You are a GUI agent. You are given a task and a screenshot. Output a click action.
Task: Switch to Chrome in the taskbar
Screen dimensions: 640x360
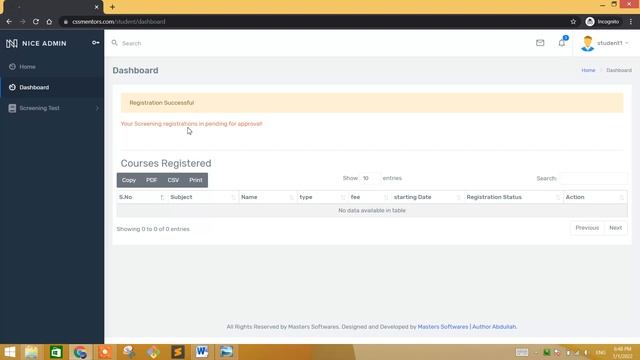click(x=80, y=352)
